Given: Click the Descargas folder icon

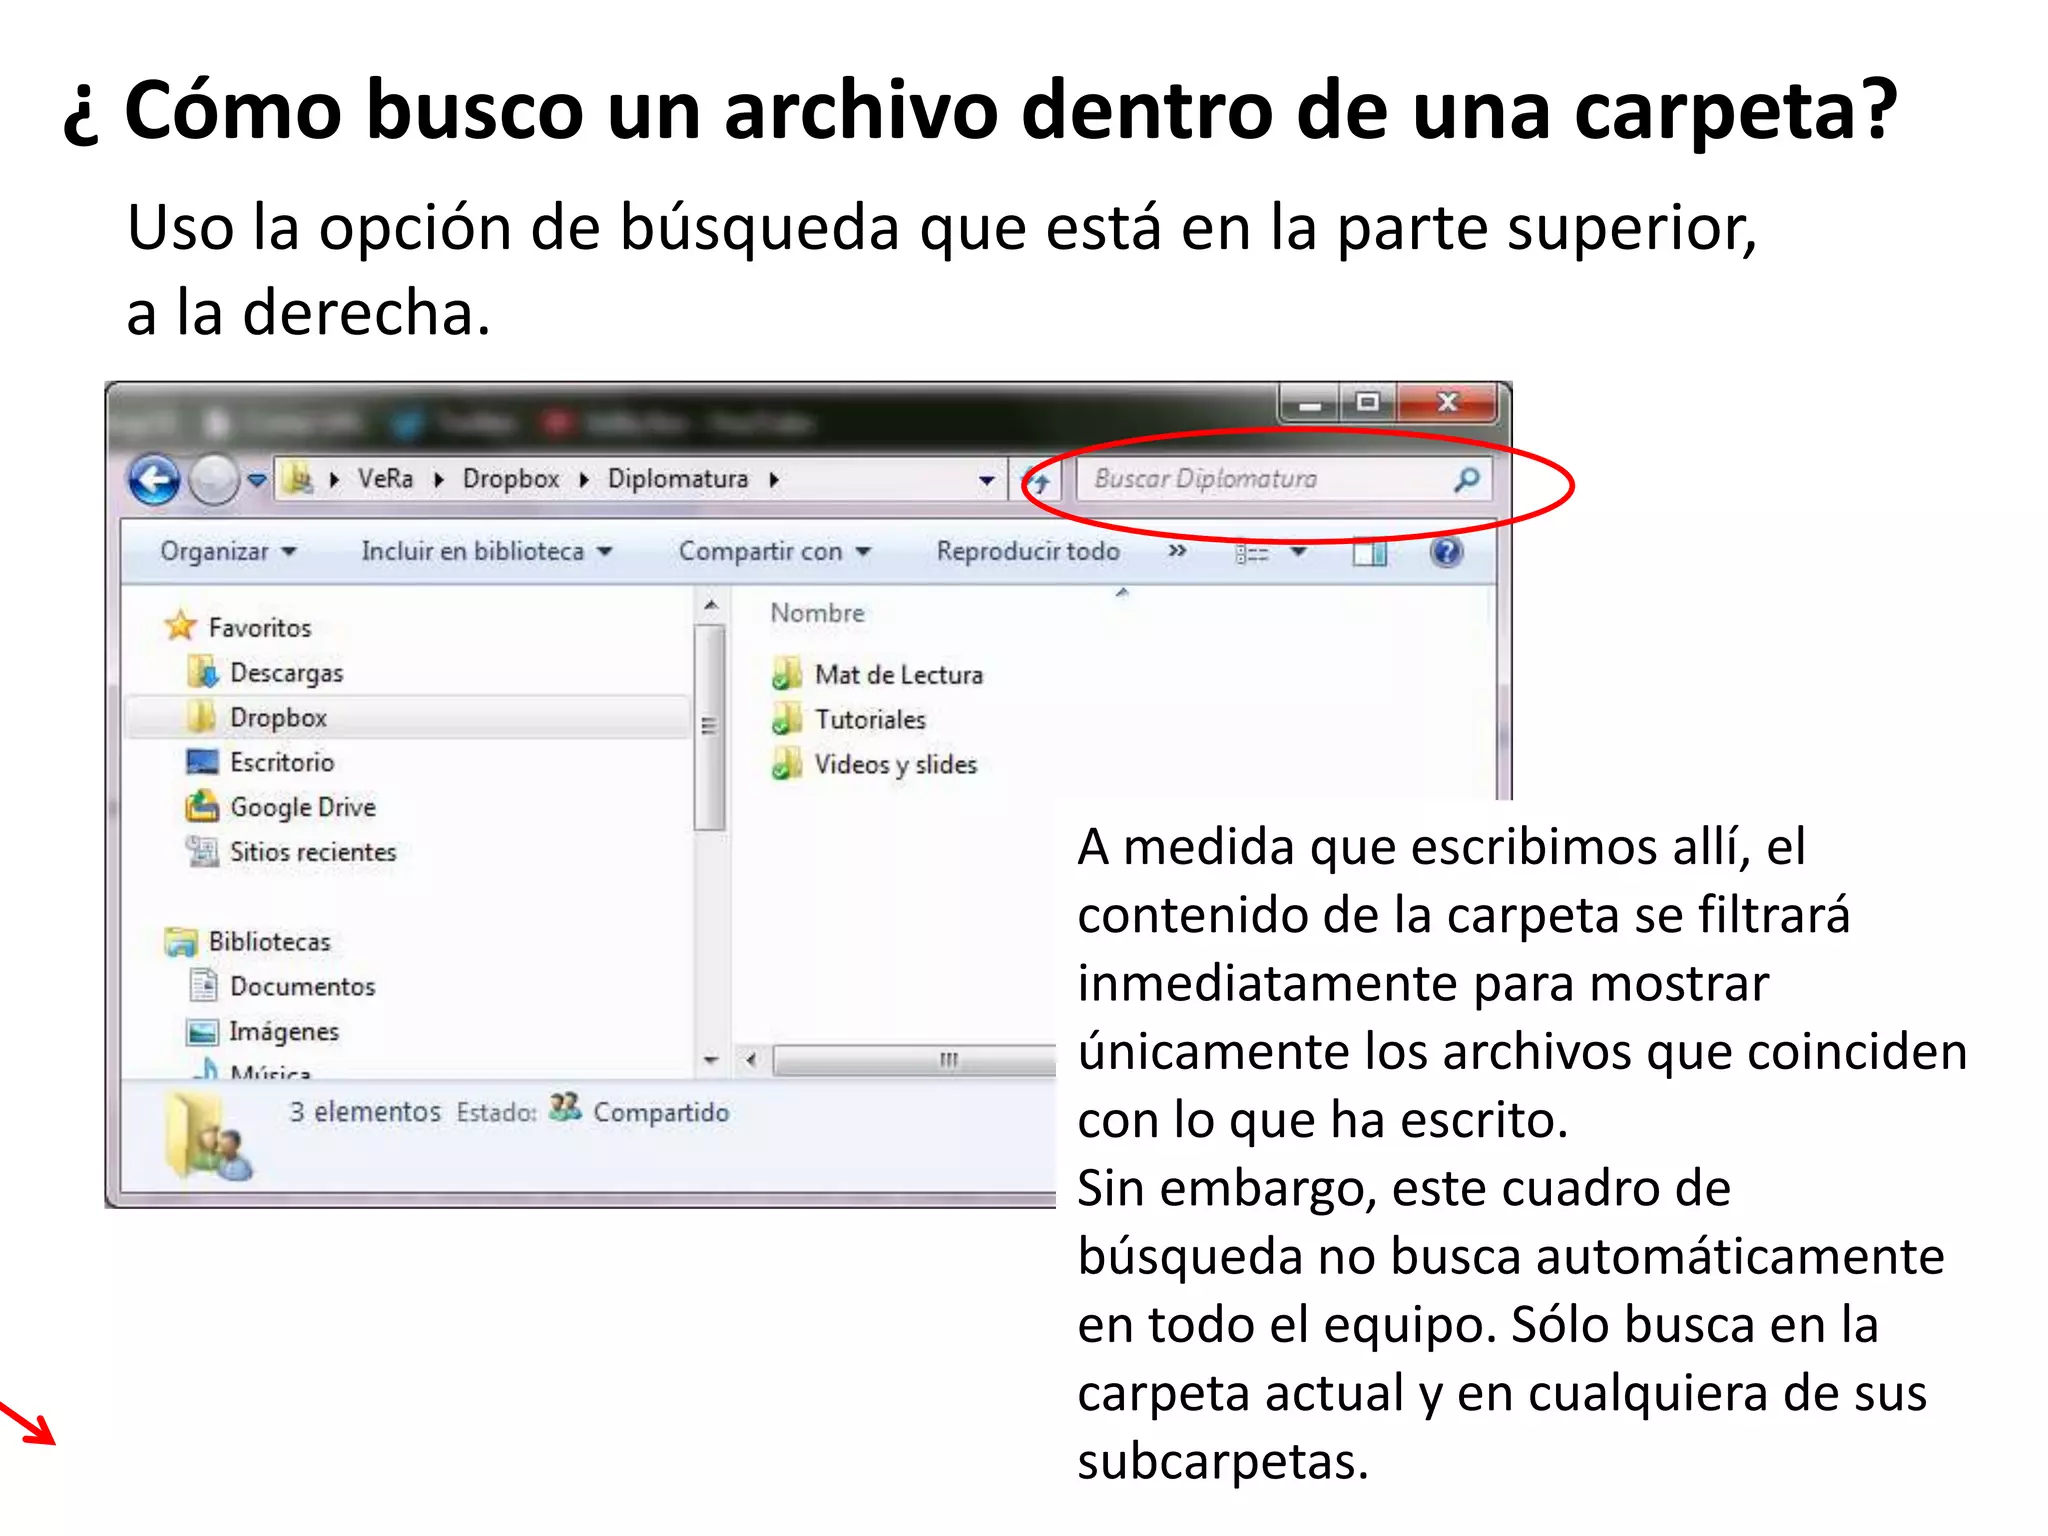Looking at the screenshot, I should [202, 672].
